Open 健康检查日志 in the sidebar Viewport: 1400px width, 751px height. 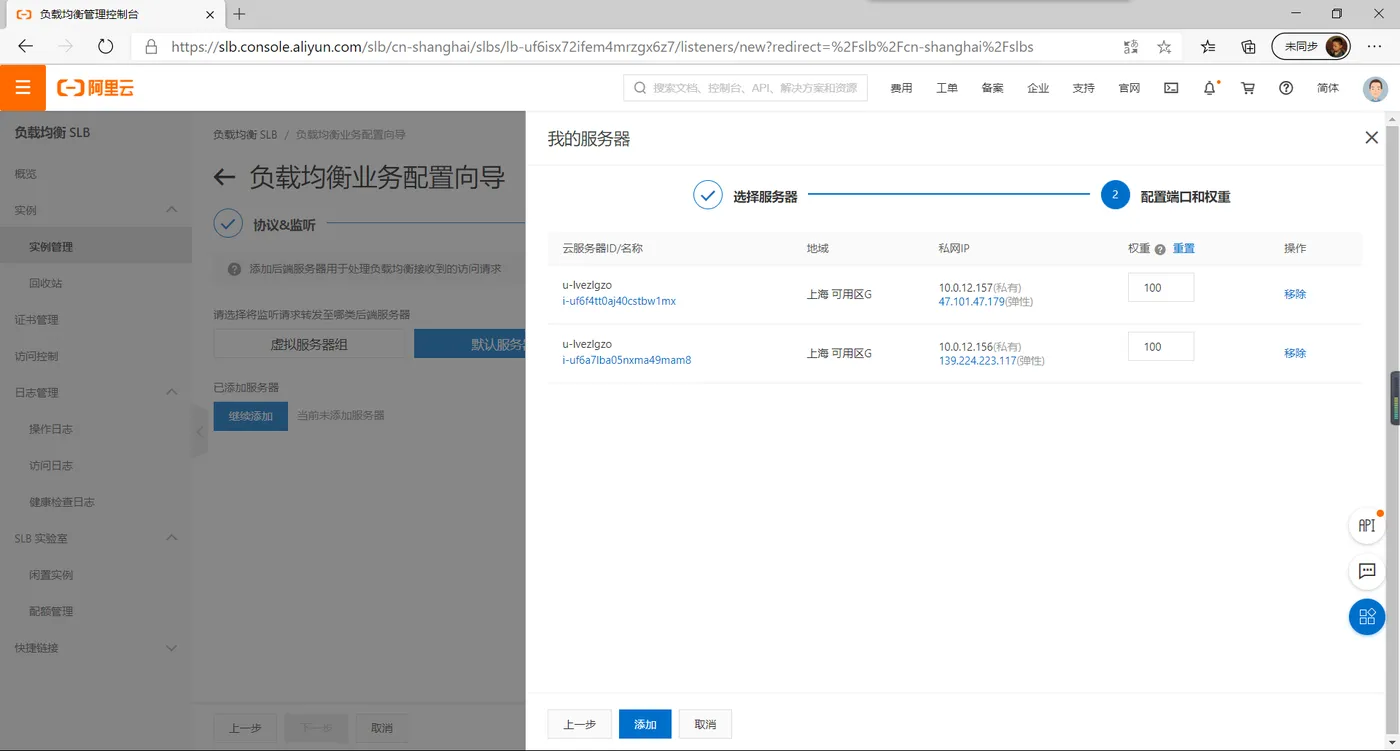click(x=62, y=501)
